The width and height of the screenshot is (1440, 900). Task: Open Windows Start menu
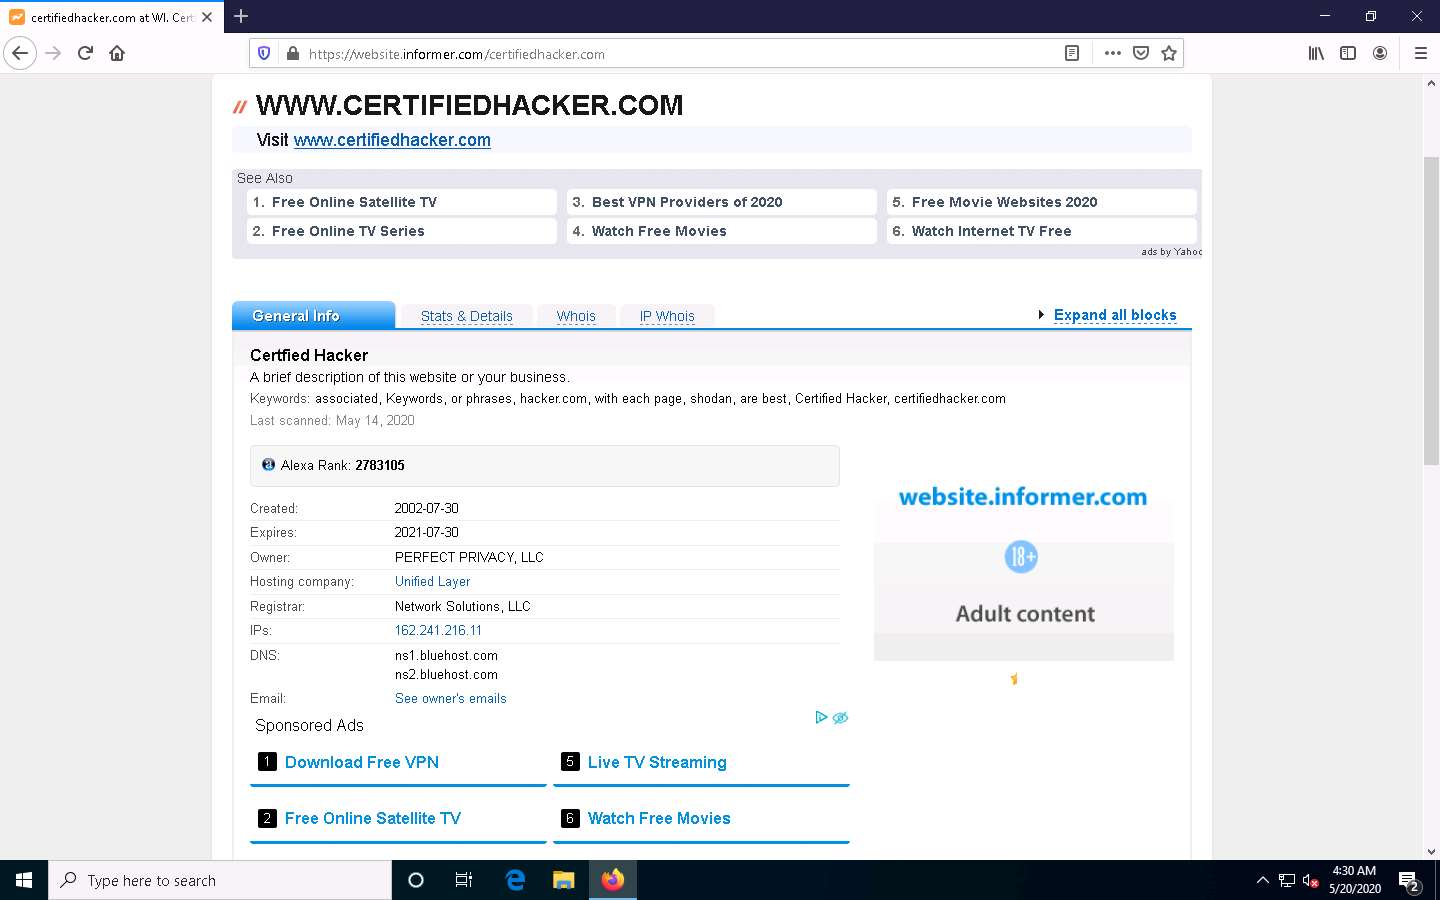point(24,880)
